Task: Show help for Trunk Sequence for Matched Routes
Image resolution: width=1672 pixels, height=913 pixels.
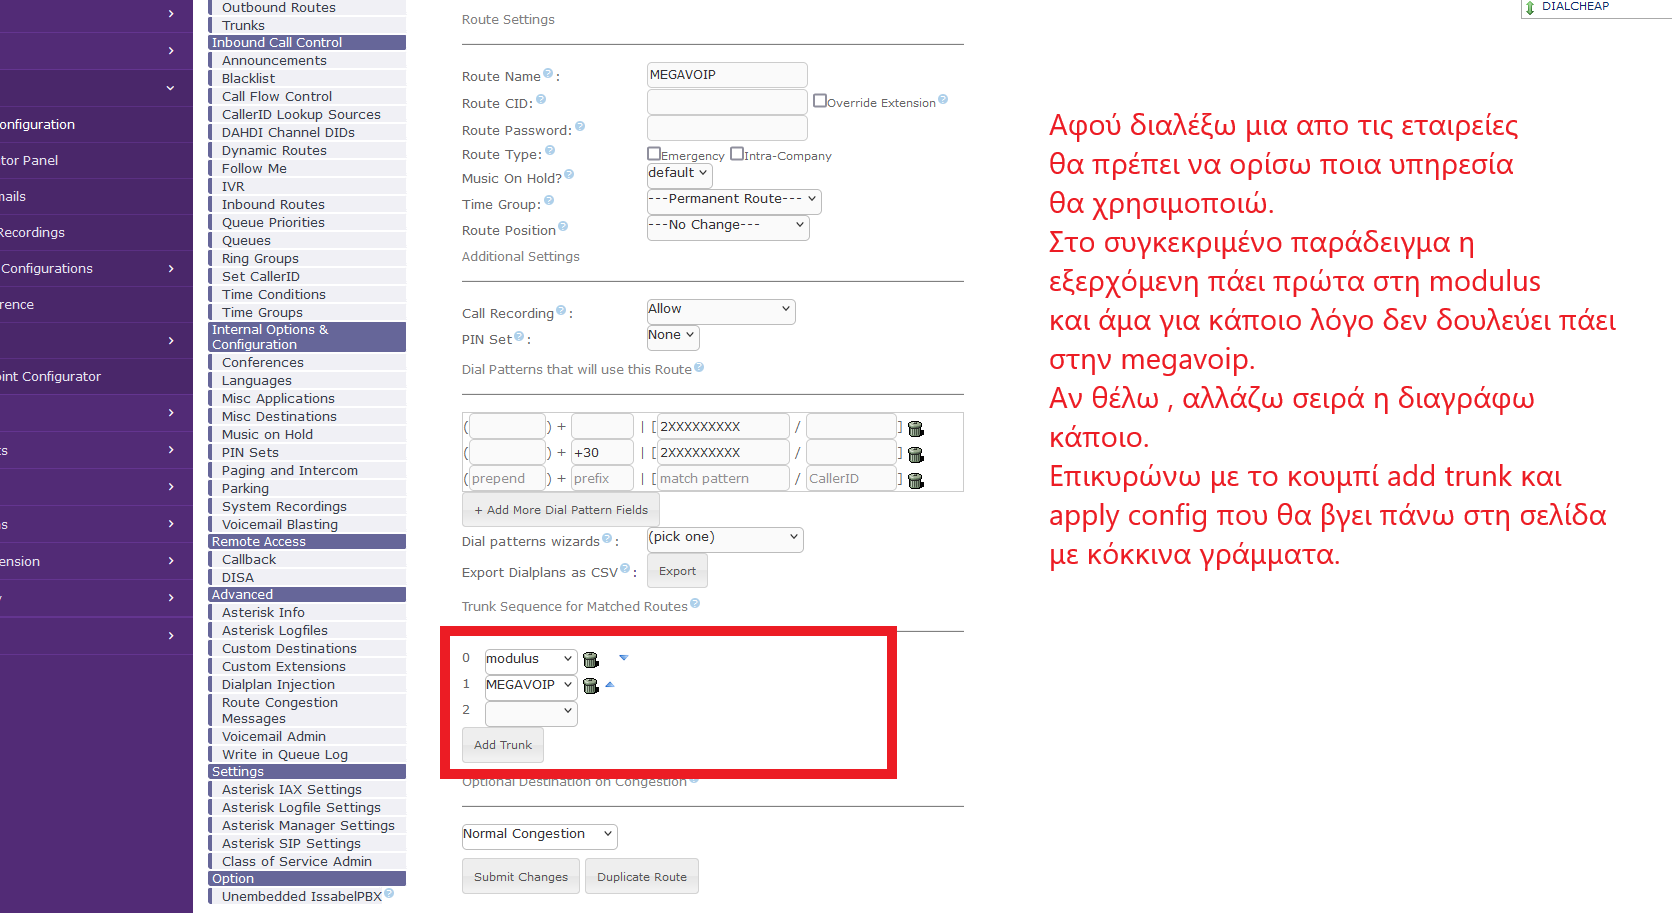Action: [x=695, y=603]
